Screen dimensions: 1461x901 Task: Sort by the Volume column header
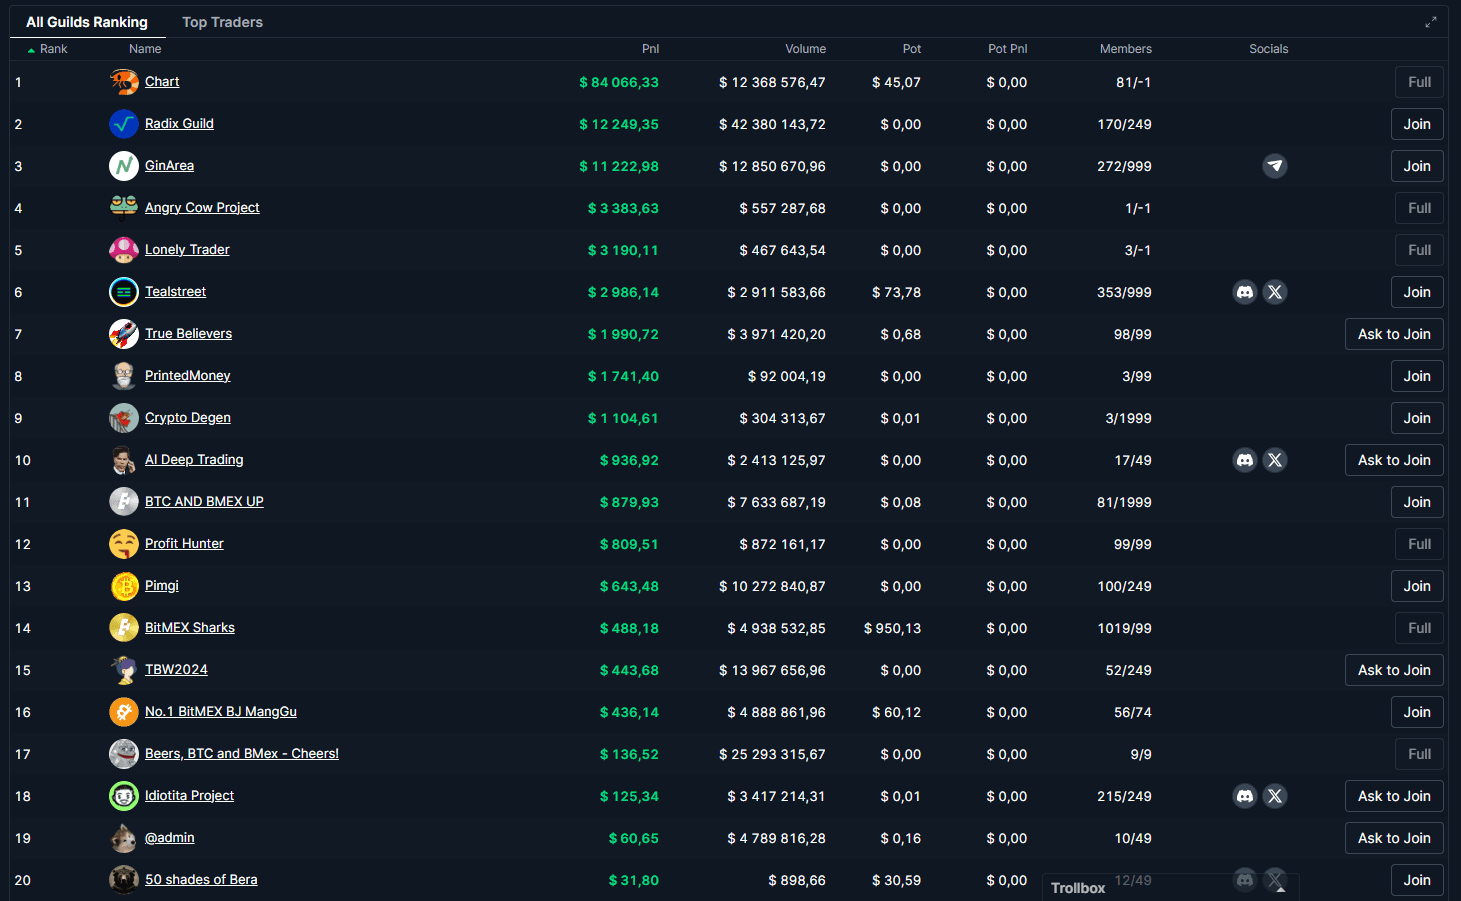805,49
